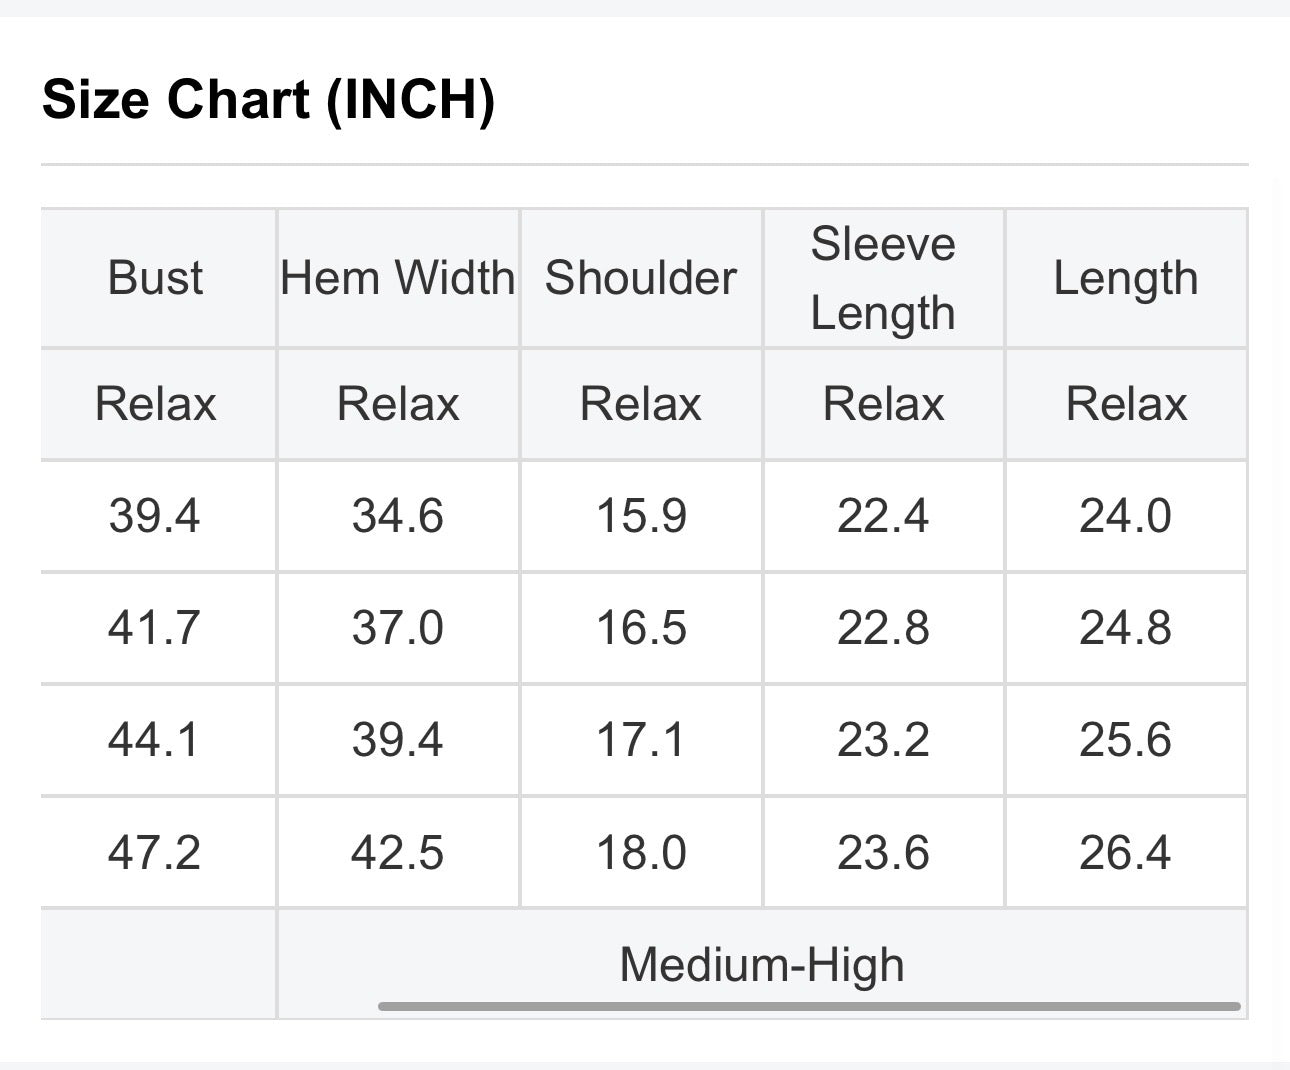This screenshot has width=1290, height=1070.
Task: Click the Shoulder column header
Action: pos(640,278)
